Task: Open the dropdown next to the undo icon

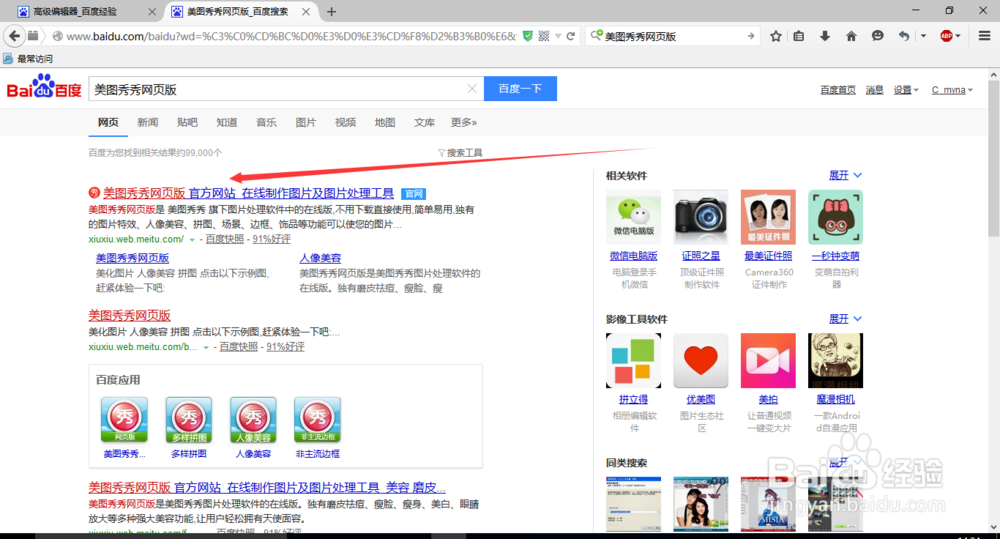Action: 923,36
